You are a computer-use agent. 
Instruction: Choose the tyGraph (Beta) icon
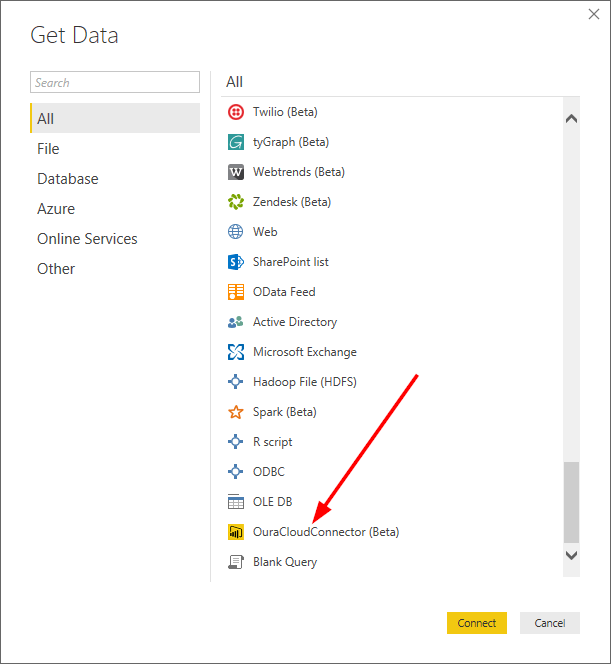click(x=235, y=142)
